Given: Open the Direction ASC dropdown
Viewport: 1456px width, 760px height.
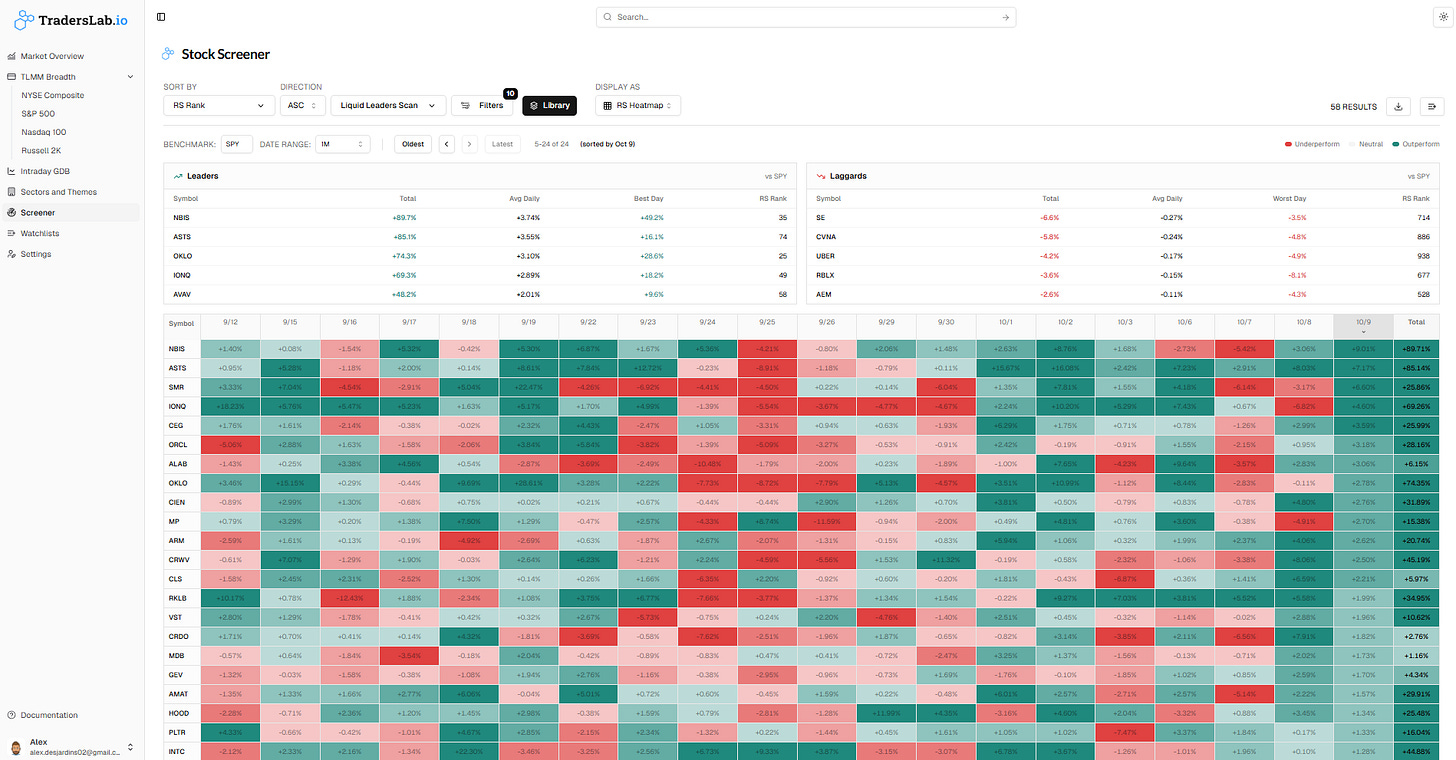Looking at the screenshot, I should (x=303, y=105).
